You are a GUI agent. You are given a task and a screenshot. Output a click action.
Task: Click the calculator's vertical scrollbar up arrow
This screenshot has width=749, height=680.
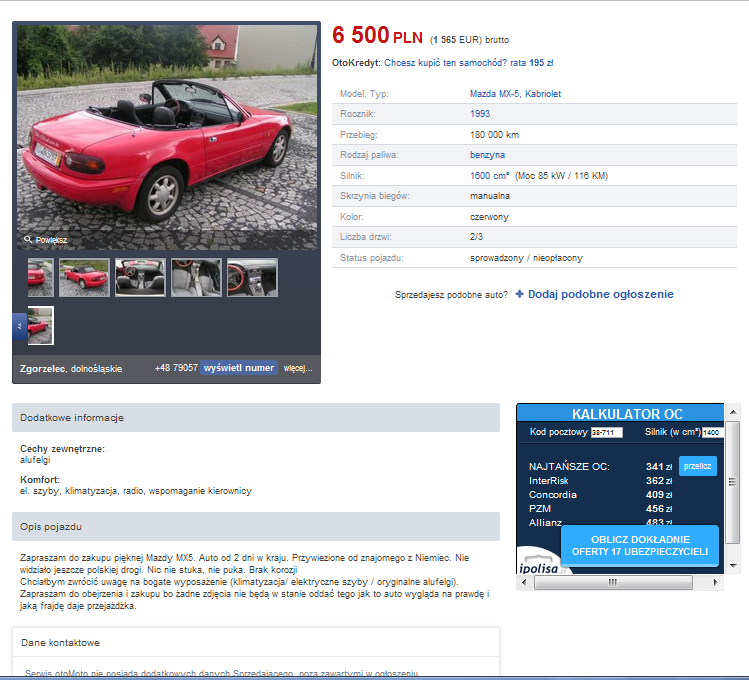[733, 411]
